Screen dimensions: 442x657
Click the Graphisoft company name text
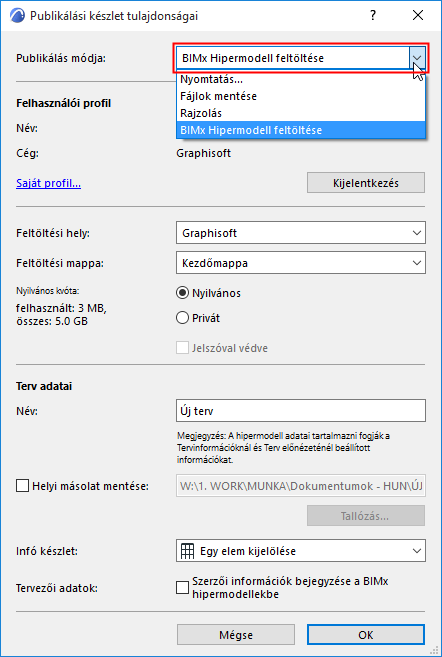tap(204, 153)
